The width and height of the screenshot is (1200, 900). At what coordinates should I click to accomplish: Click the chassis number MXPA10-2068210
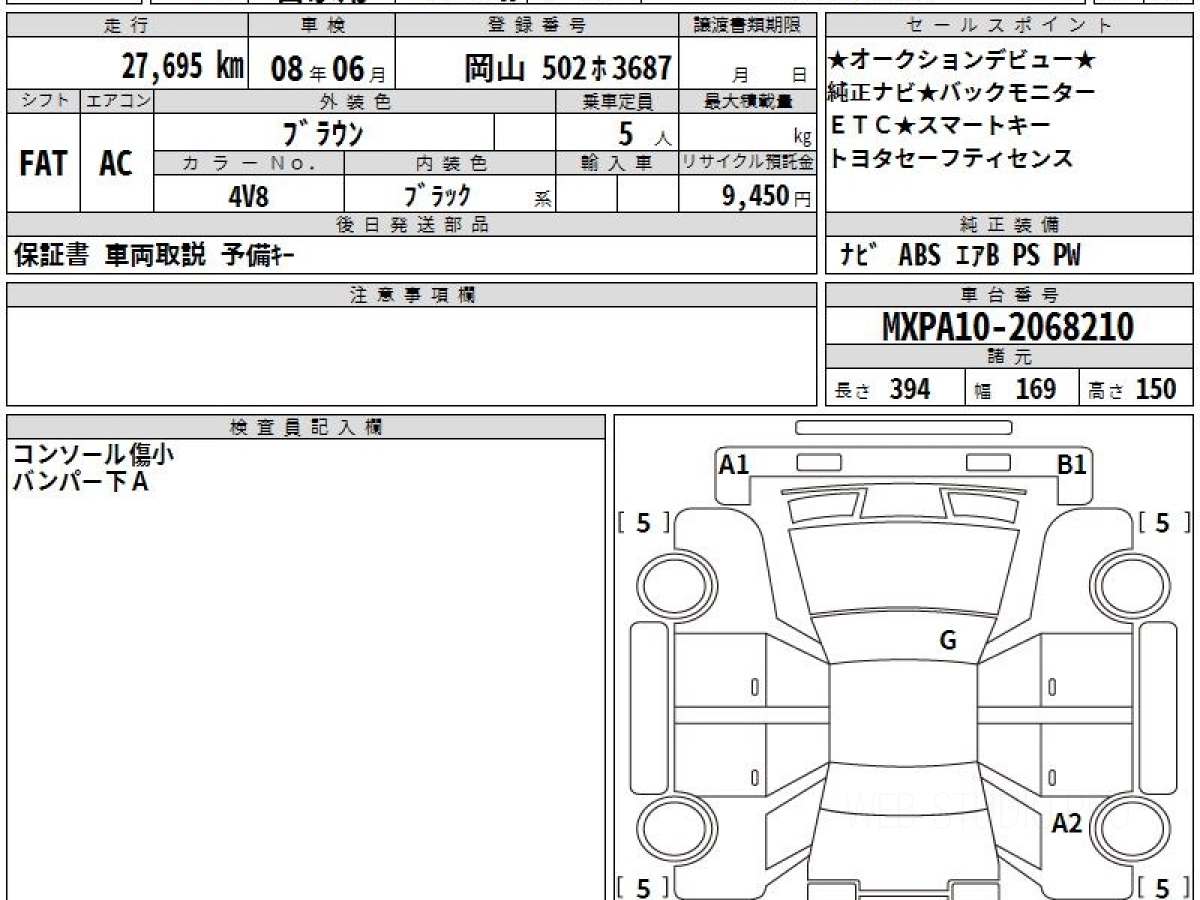[x=1008, y=326]
